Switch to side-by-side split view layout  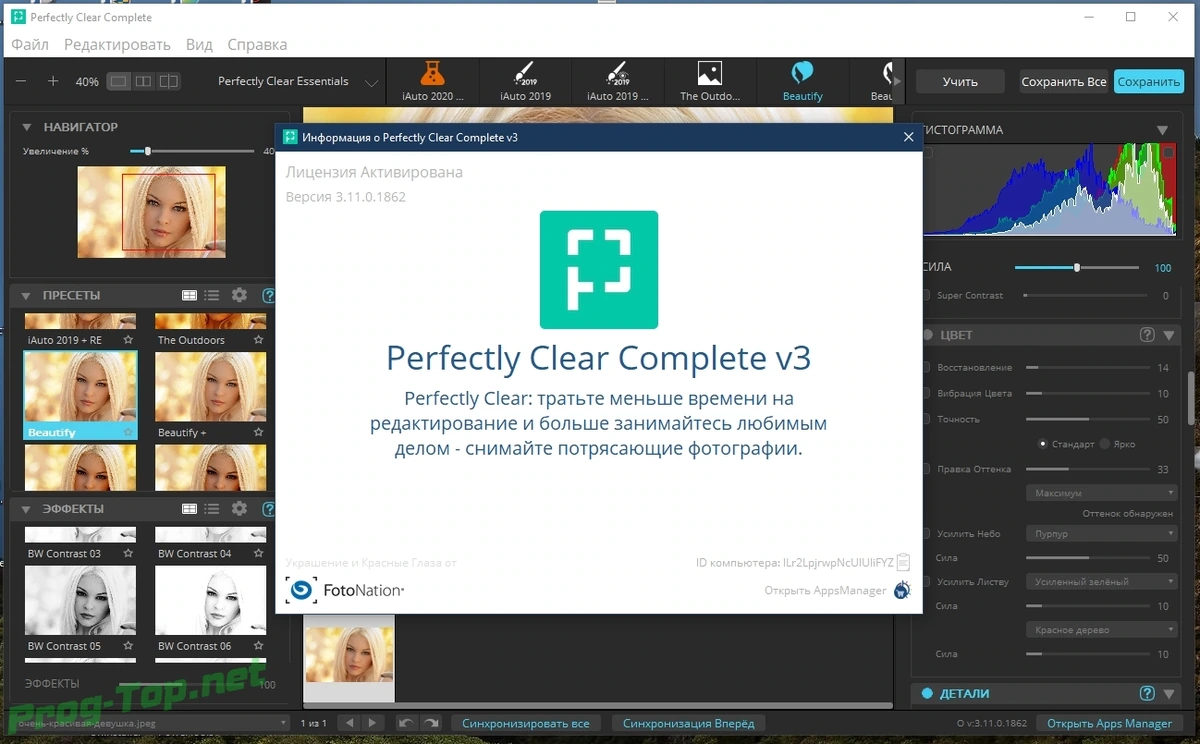(144, 81)
